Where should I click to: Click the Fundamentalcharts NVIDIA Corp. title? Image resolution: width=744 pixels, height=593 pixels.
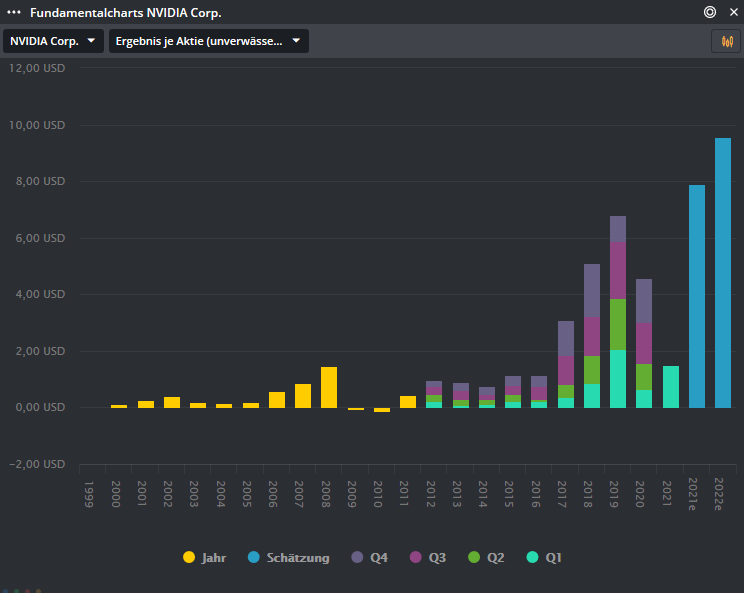[x=126, y=13]
